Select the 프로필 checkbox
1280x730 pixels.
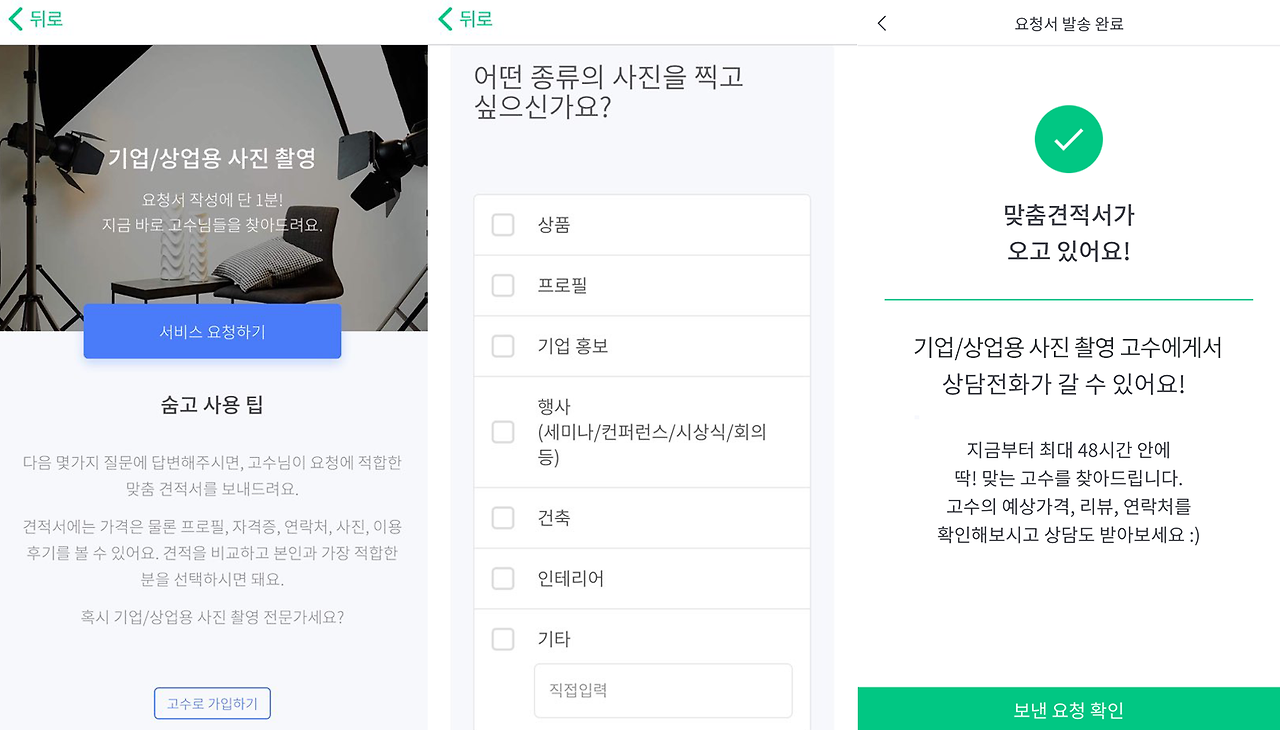[x=503, y=285]
